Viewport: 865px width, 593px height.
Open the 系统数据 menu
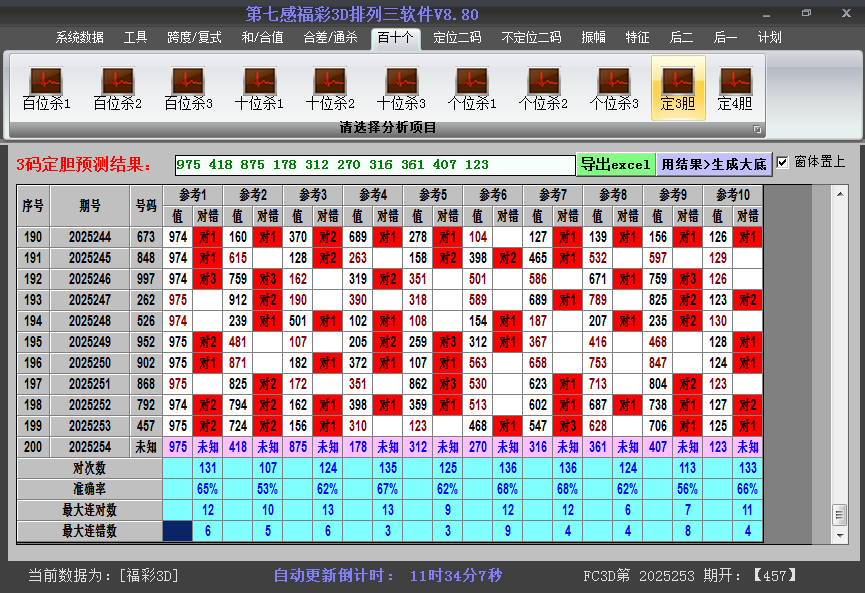tap(80, 38)
